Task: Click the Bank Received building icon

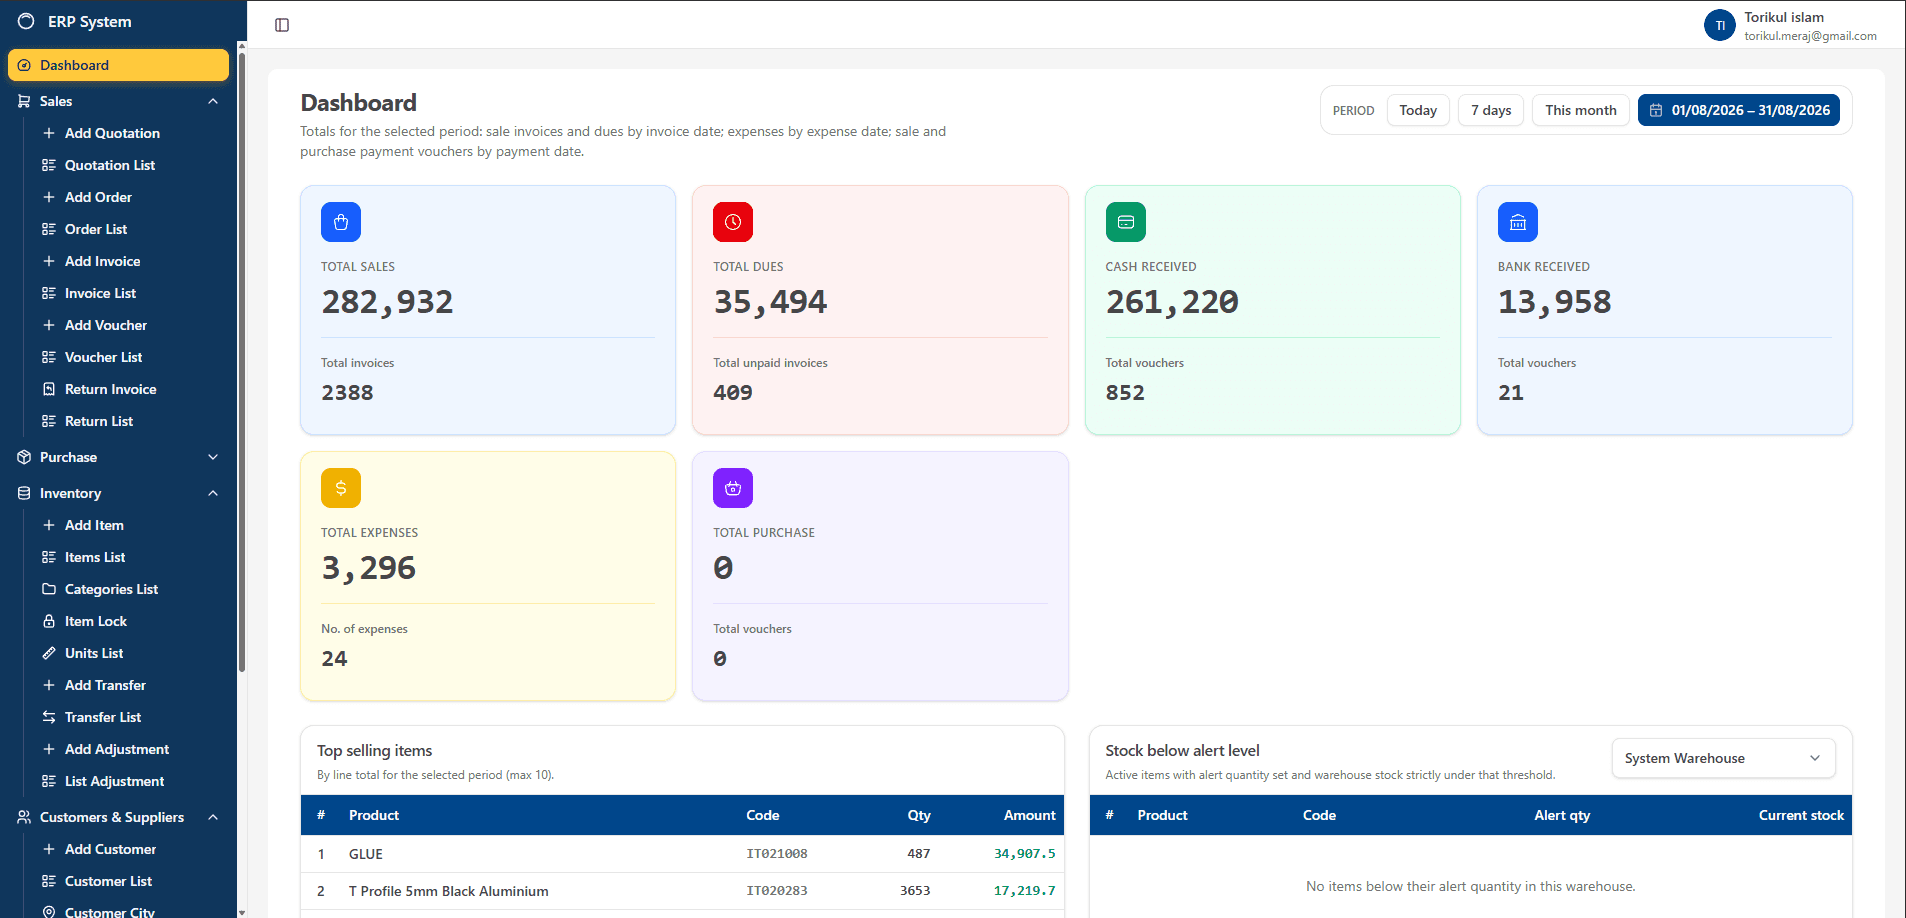Action: coord(1518,222)
